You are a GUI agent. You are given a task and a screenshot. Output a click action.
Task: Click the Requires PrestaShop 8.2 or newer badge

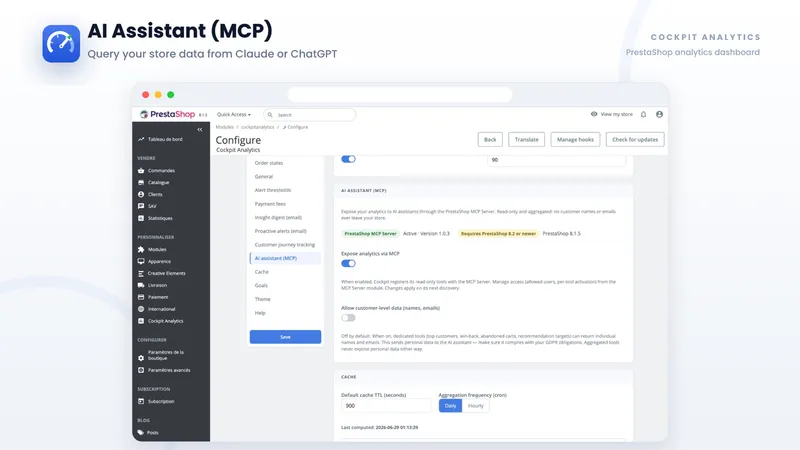(x=498, y=234)
